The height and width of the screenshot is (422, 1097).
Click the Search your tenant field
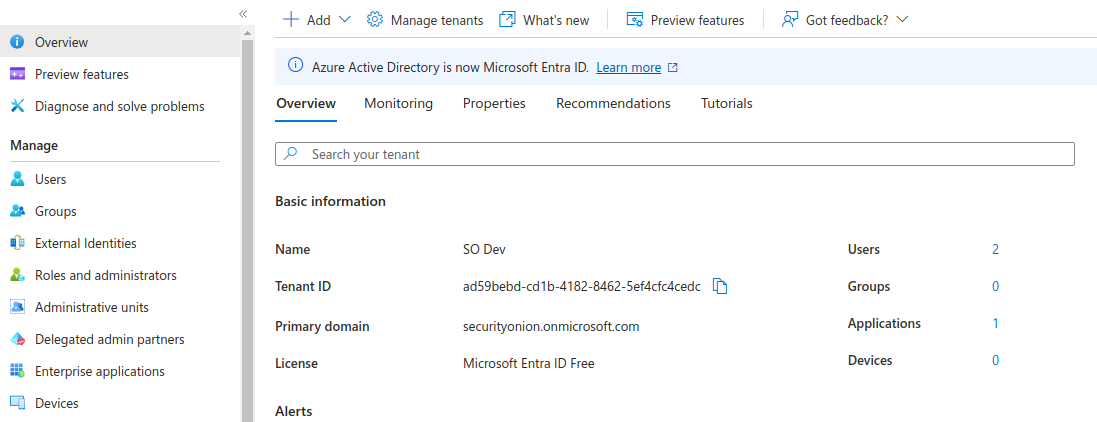pyautogui.click(x=674, y=155)
